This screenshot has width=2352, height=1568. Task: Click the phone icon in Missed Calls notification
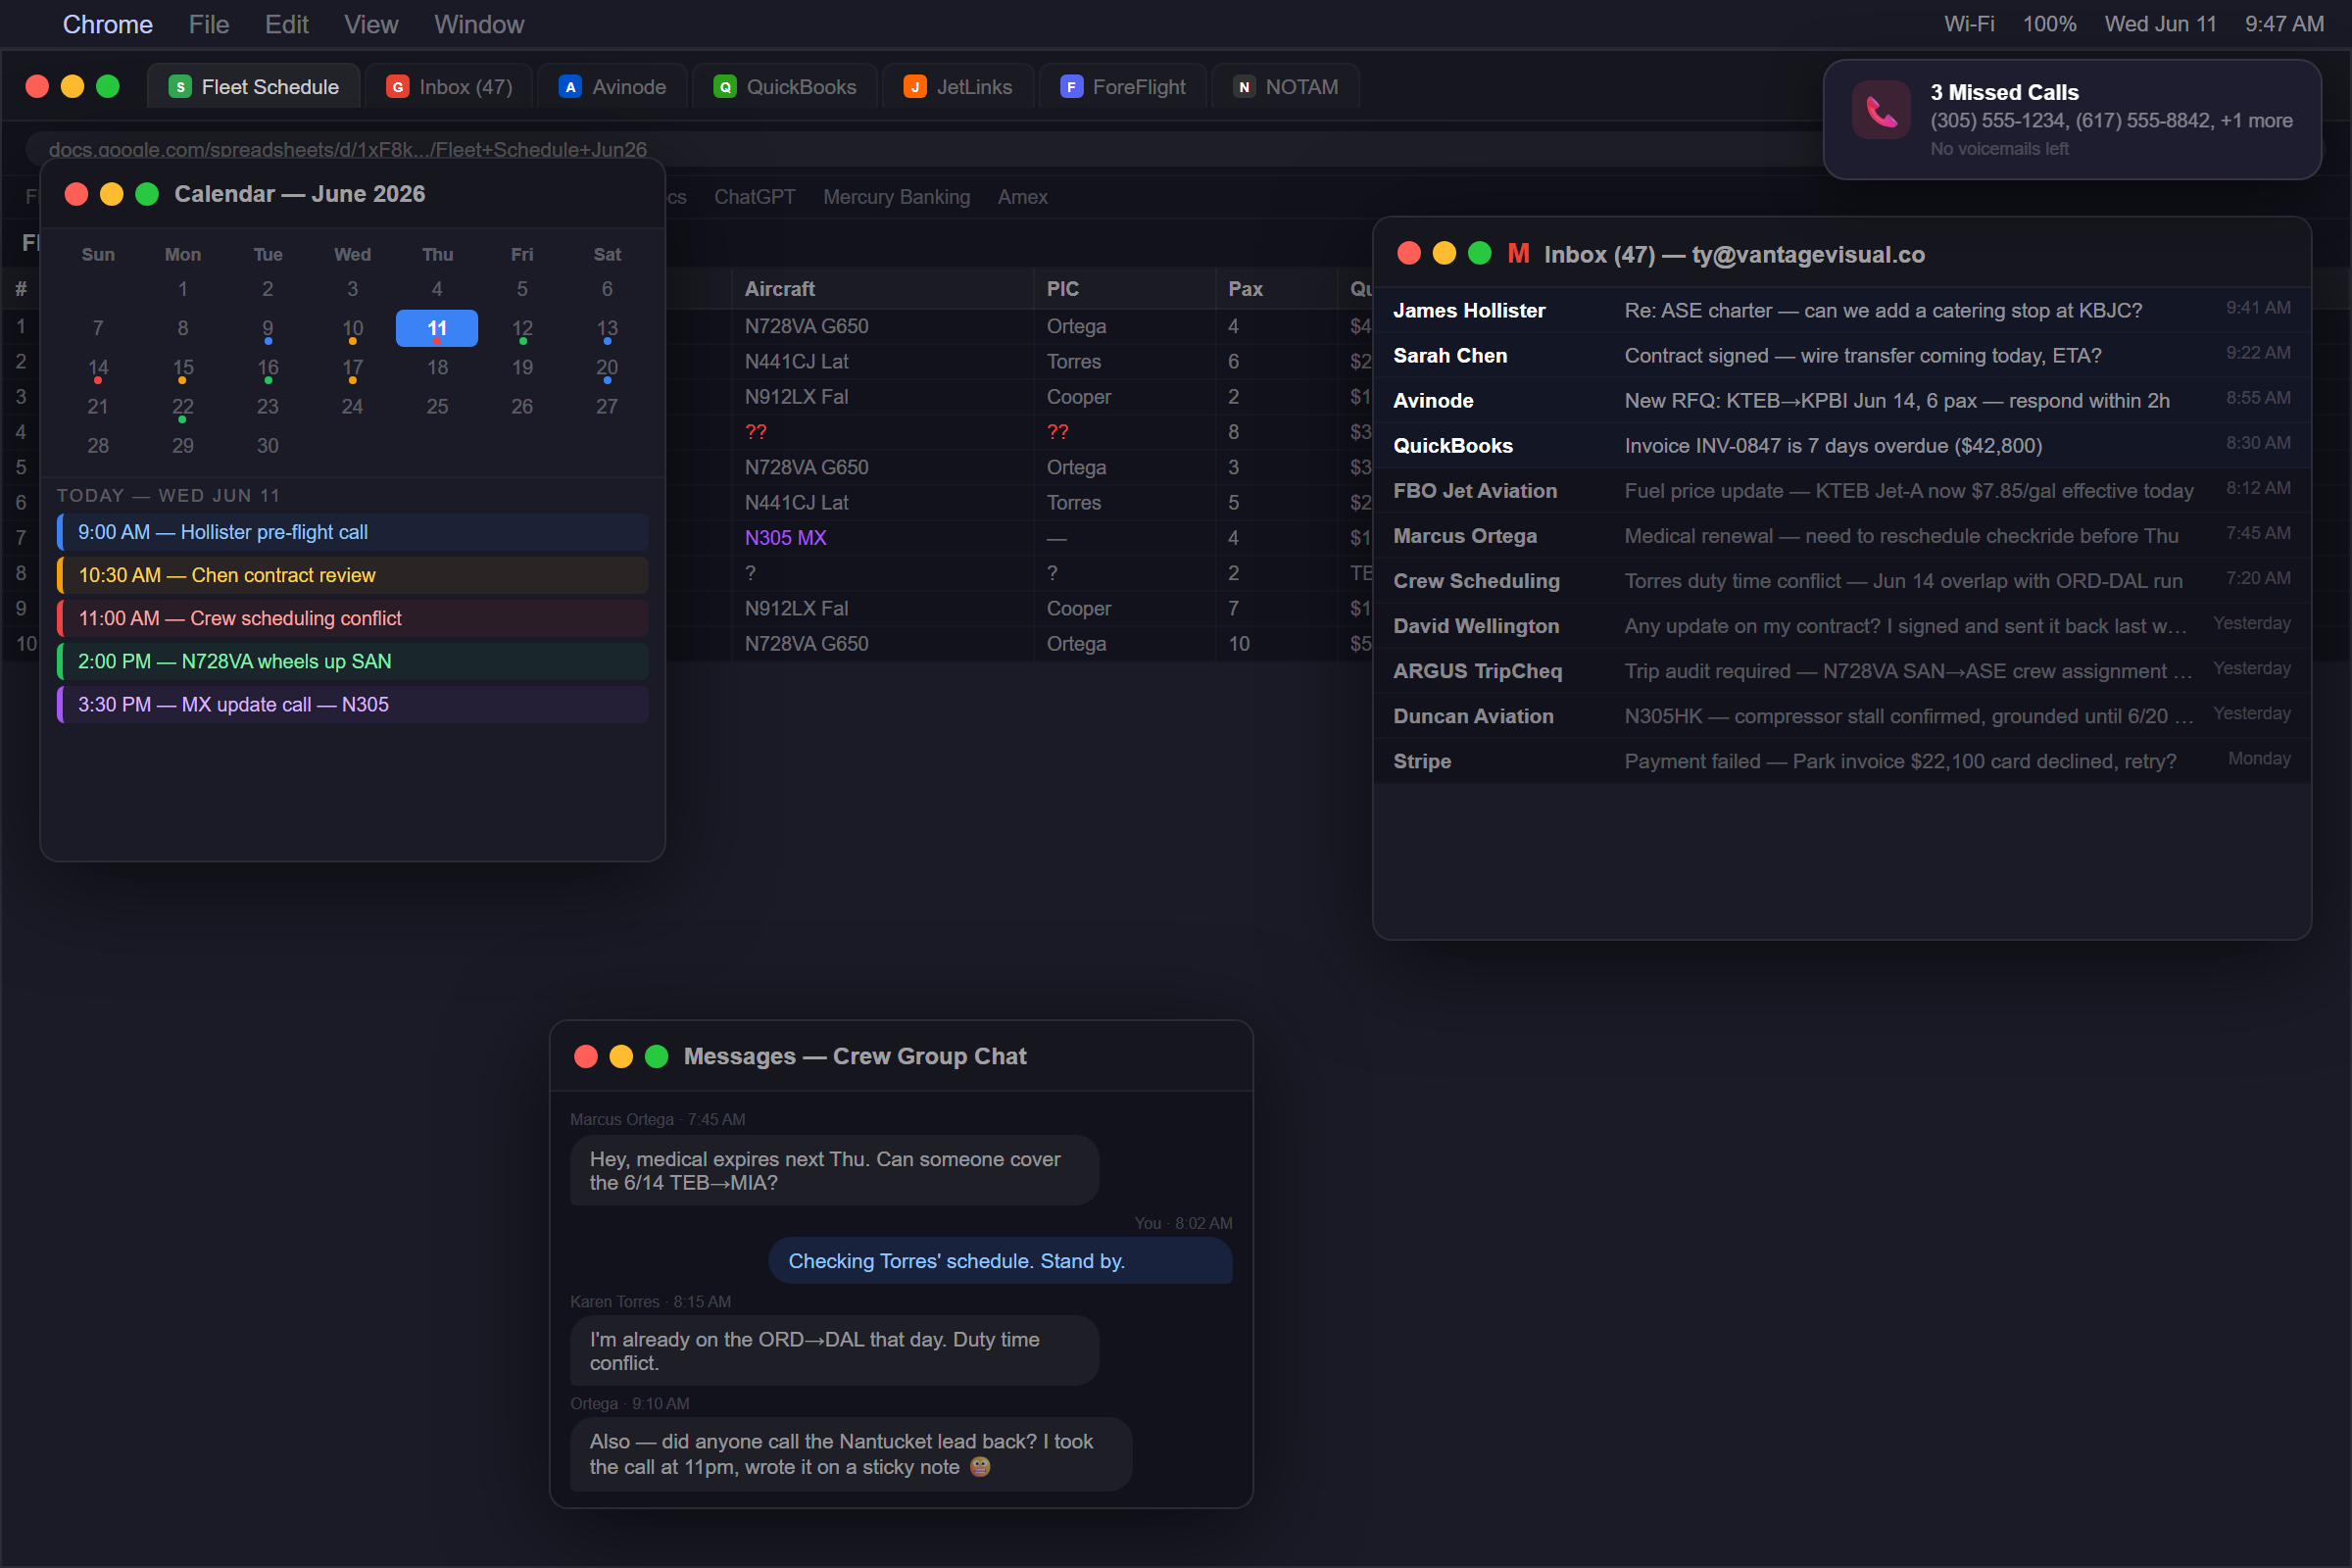[1881, 111]
